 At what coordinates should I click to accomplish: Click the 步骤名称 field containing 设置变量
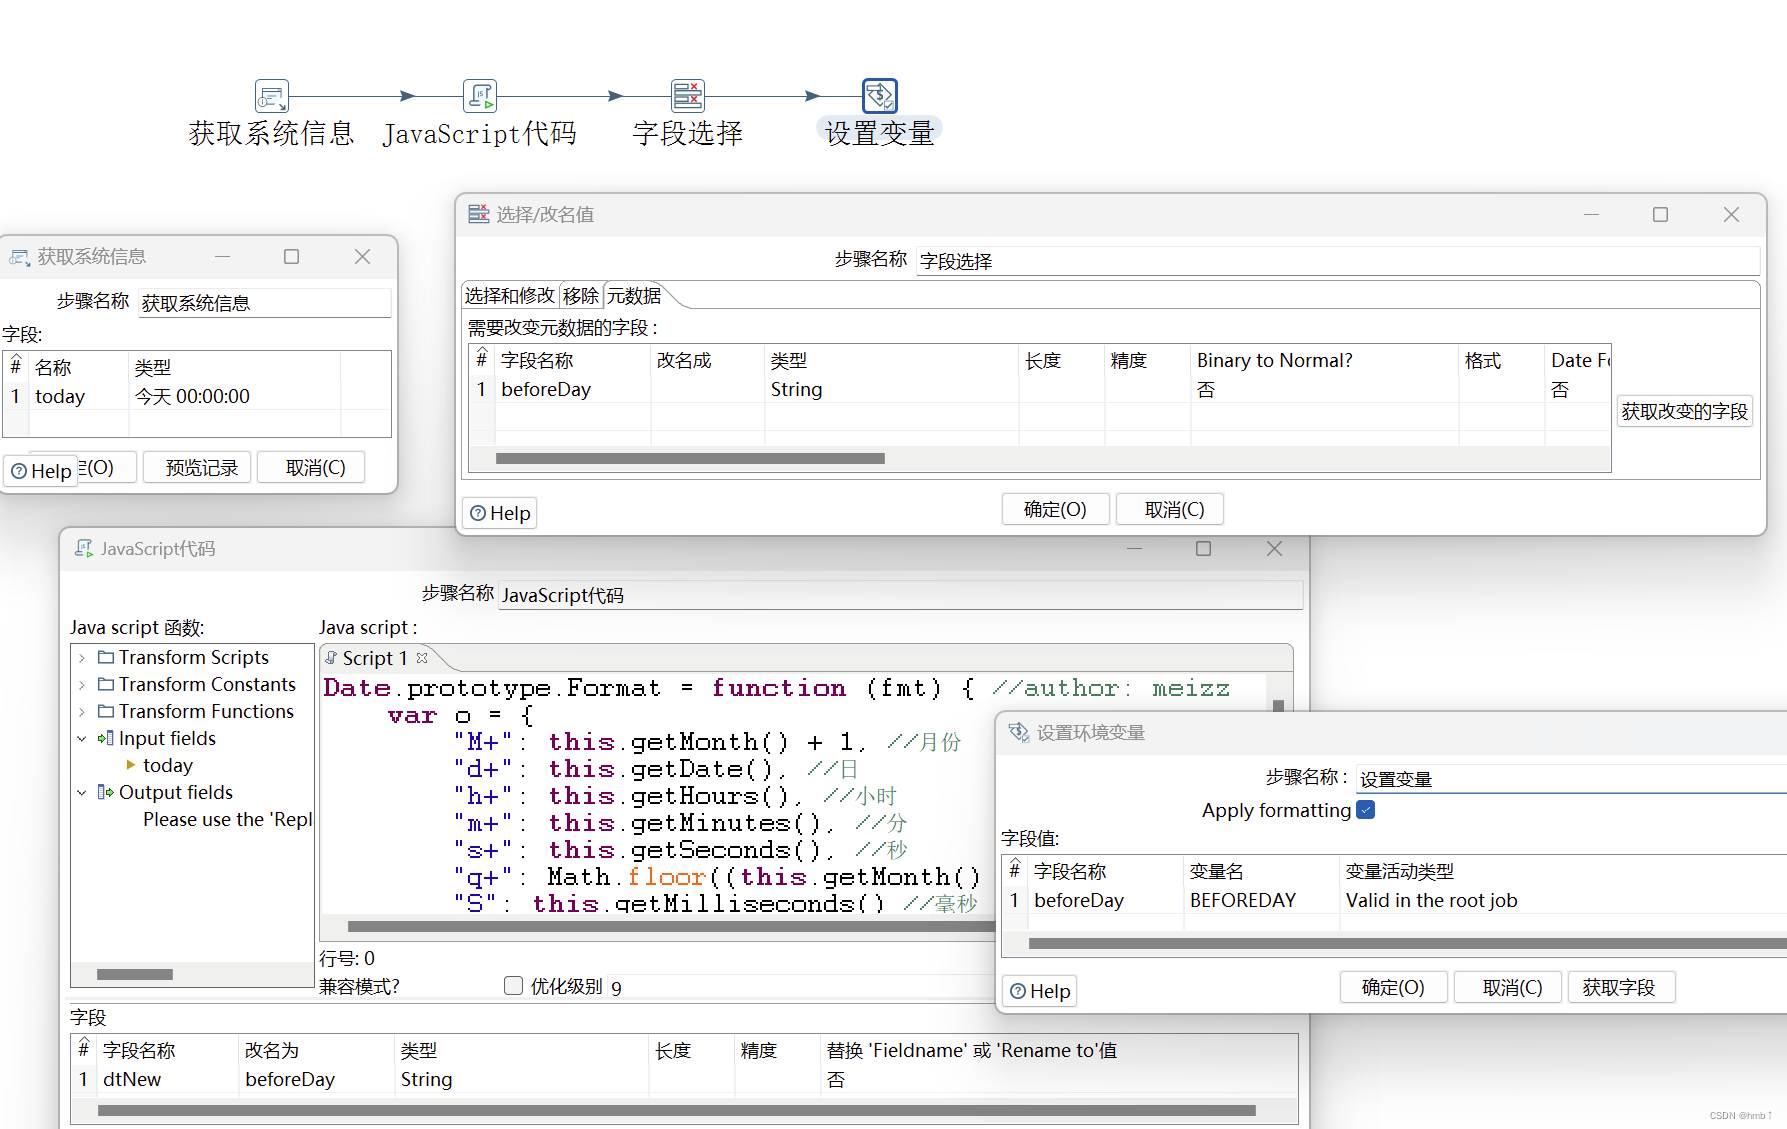[x=1571, y=779]
